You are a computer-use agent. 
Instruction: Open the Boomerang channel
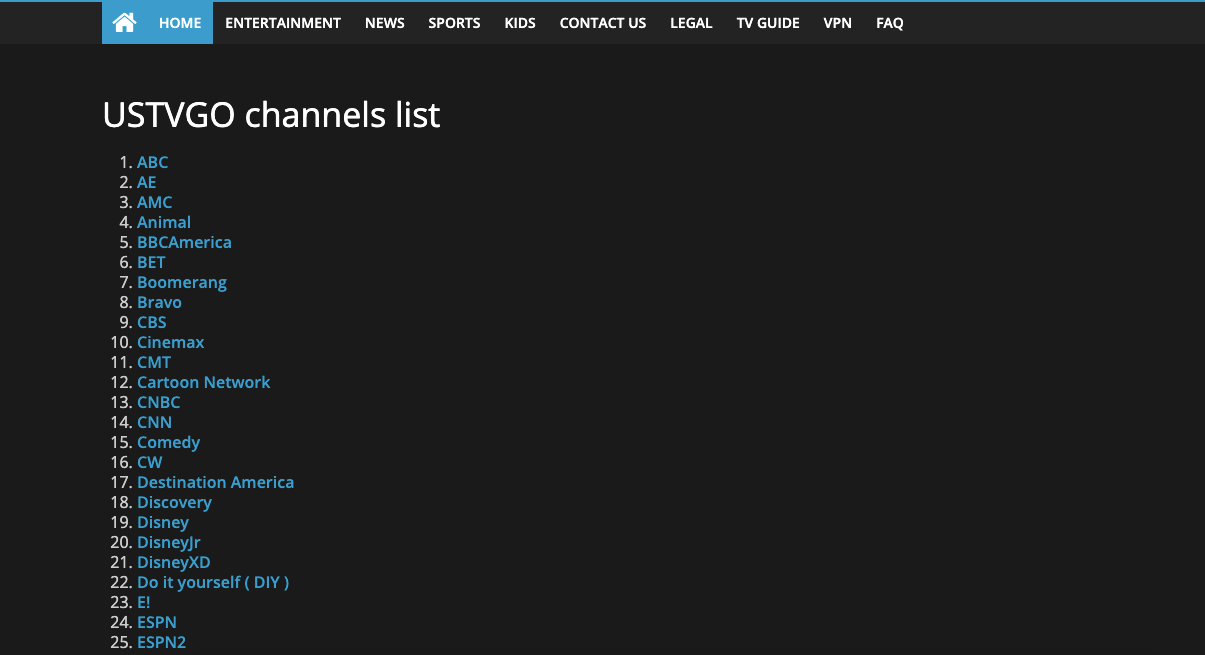182,282
